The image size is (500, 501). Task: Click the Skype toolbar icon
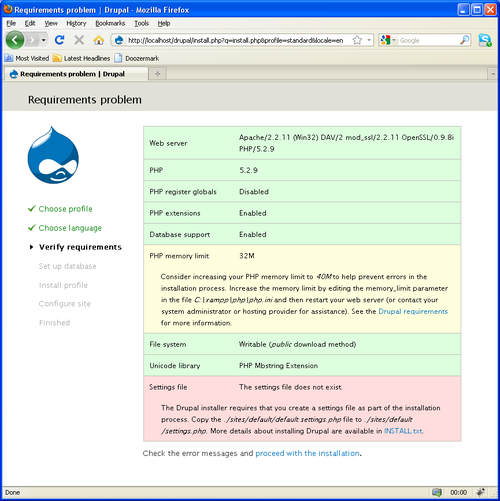pyautogui.click(x=485, y=40)
